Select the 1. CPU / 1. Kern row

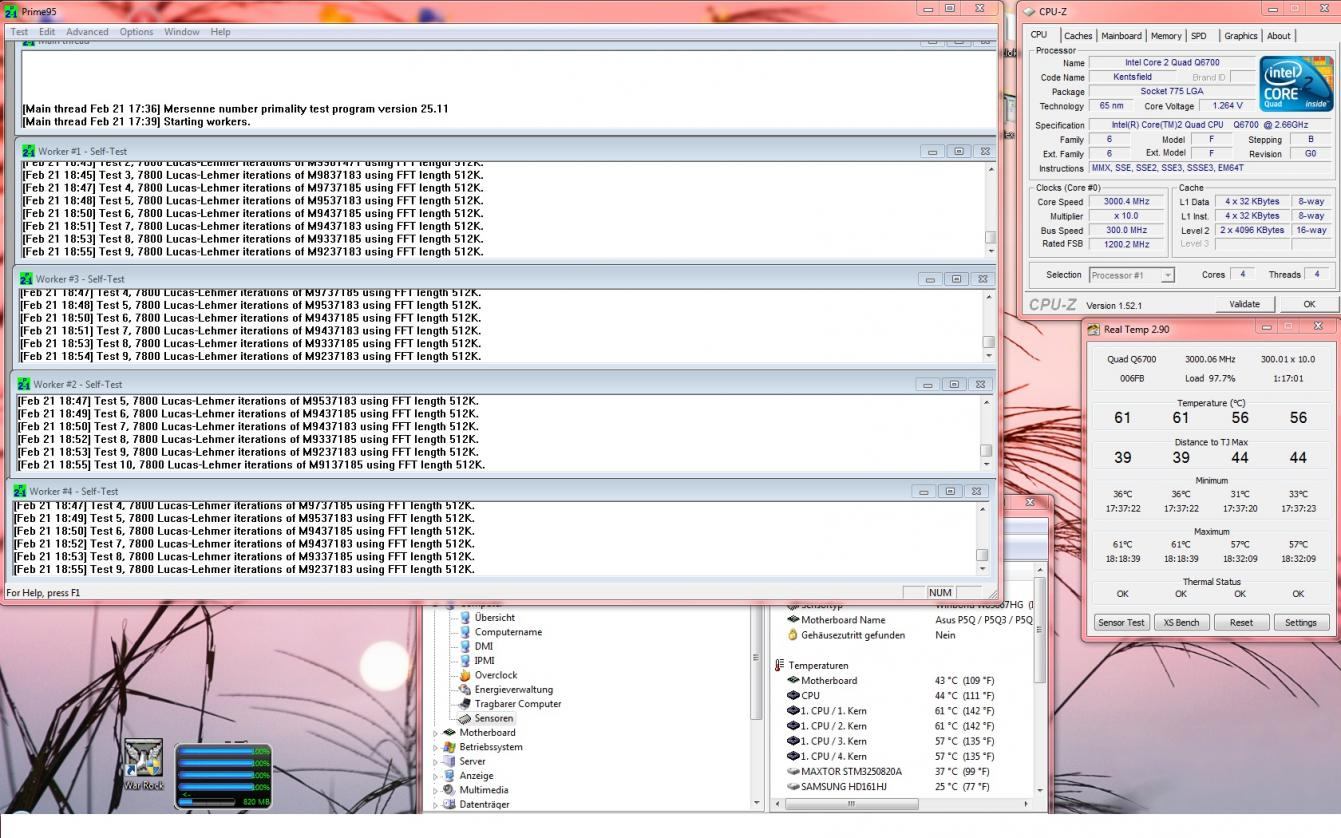(x=910, y=711)
